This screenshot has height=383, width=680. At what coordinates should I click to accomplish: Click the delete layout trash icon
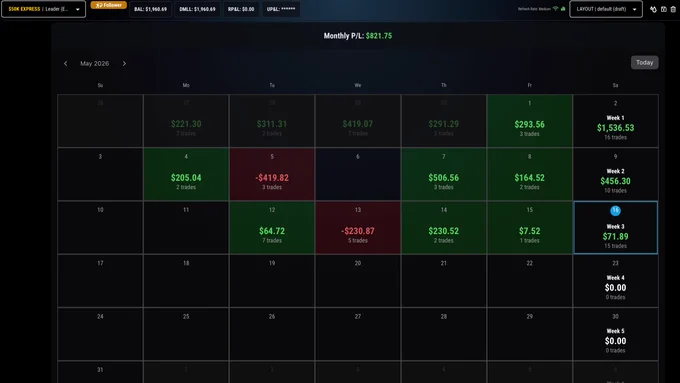coord(673,9)
